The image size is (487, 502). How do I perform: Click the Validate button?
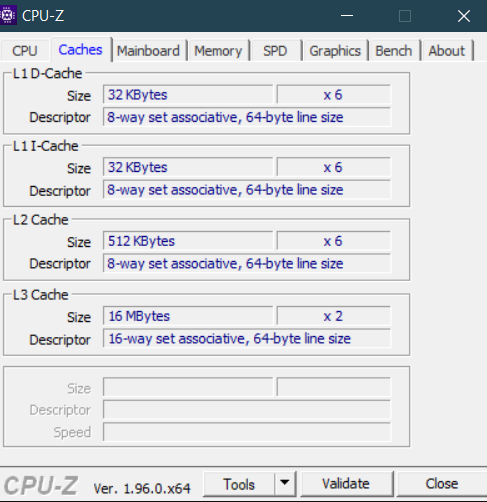click(346, 484)
